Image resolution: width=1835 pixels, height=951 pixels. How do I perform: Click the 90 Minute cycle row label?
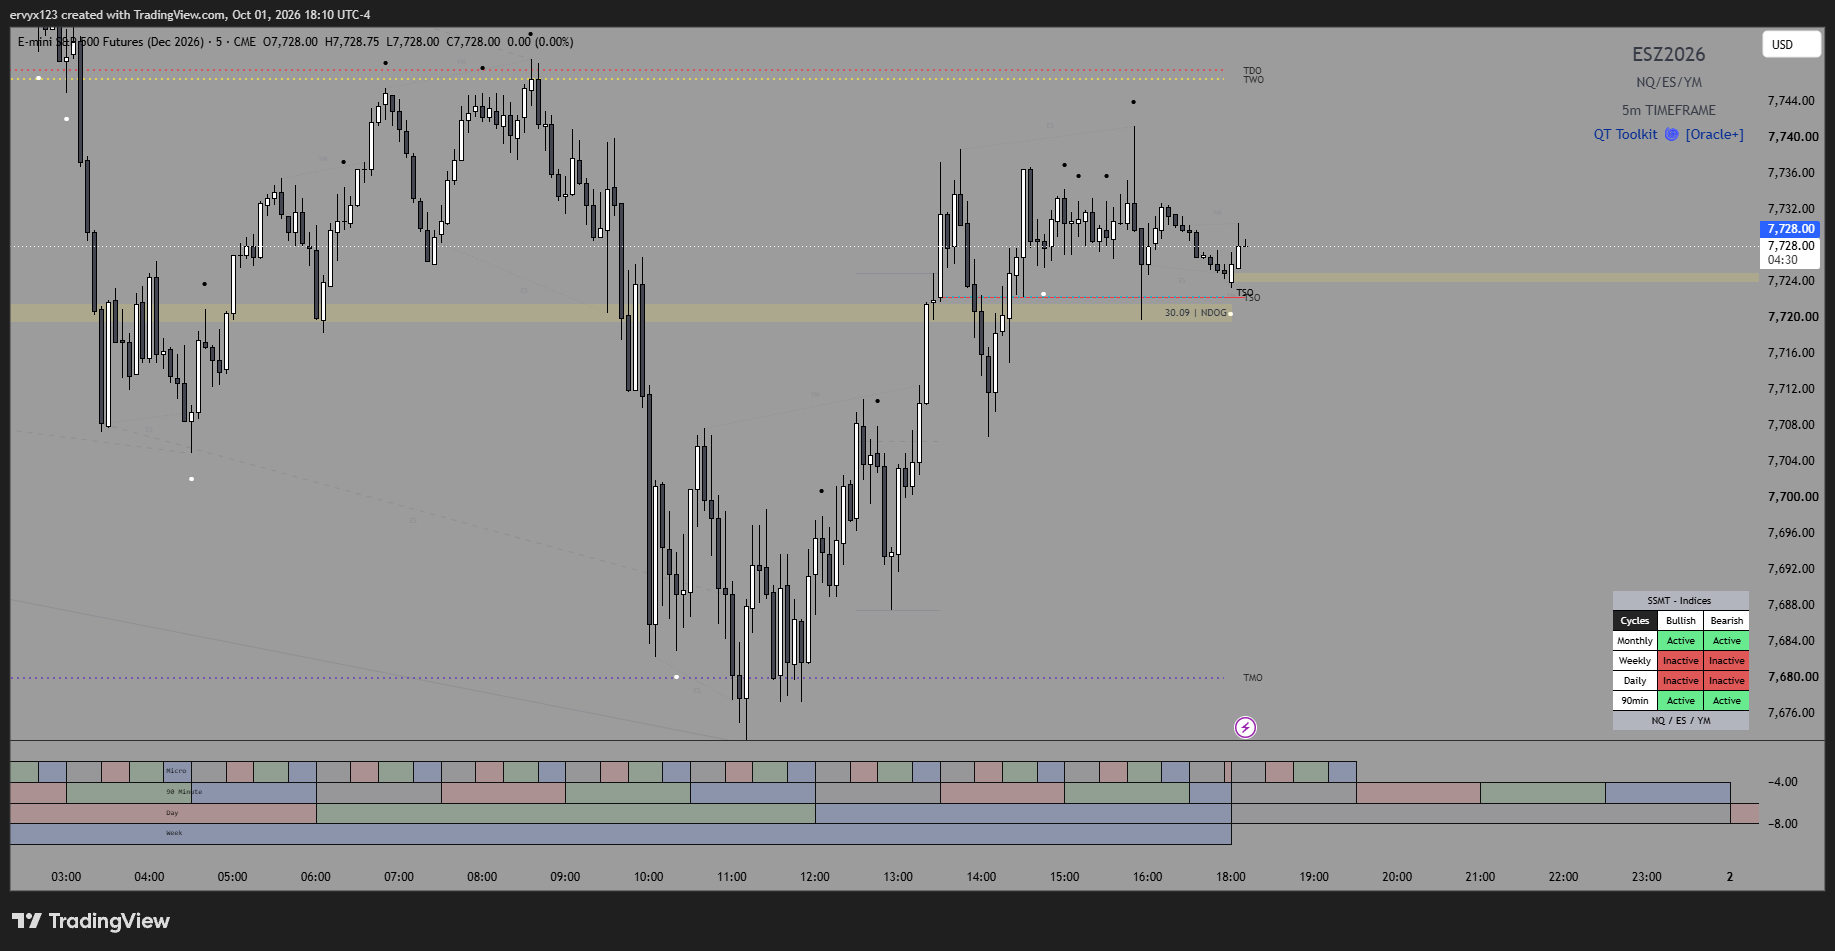tap(184, 792)
